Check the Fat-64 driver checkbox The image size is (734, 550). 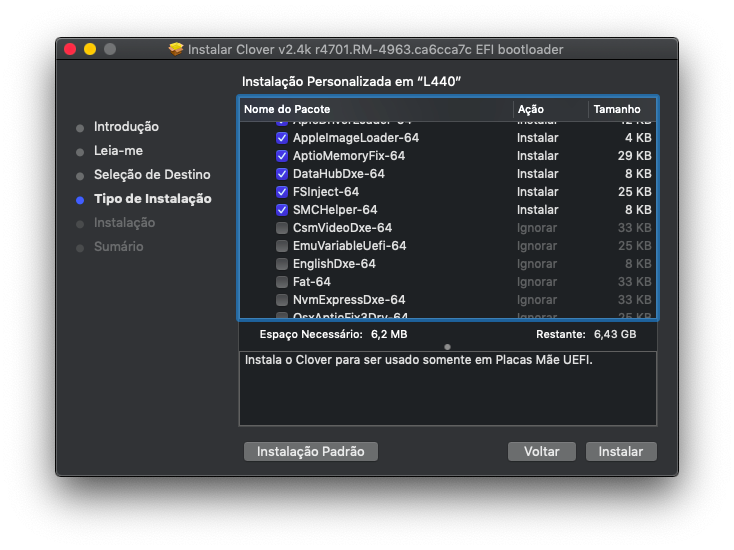pos(282,282)
